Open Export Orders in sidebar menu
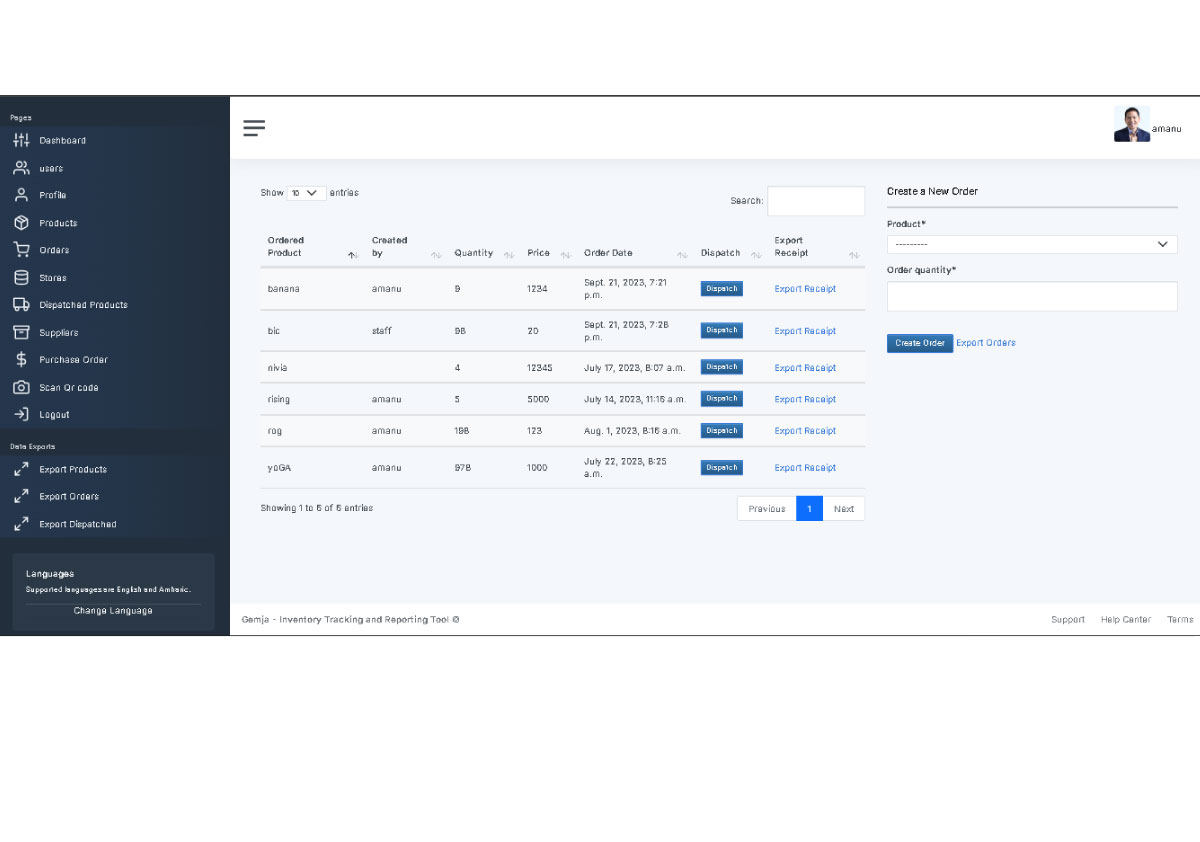Image resolution: width=1200 pixels, height=842 pixels. tap(69, 496)
